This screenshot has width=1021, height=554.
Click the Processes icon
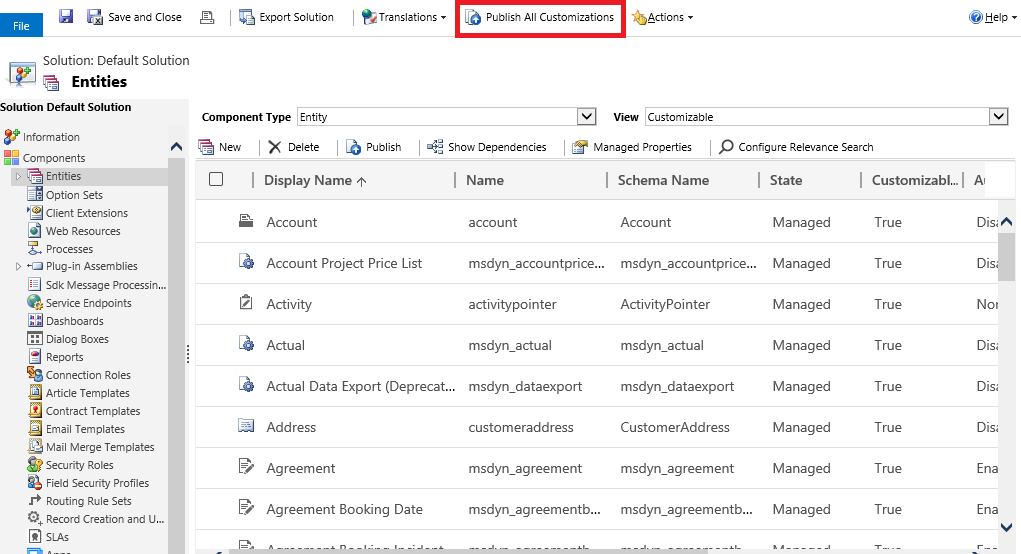35,249
